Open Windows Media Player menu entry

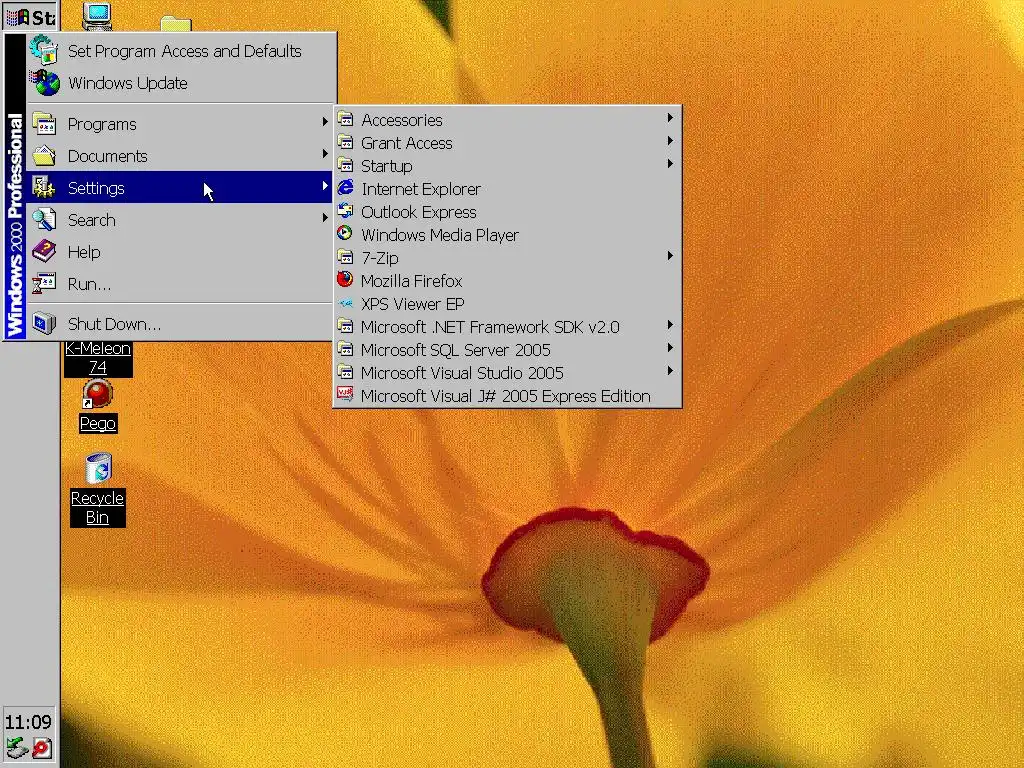click(x=507, y=234)
